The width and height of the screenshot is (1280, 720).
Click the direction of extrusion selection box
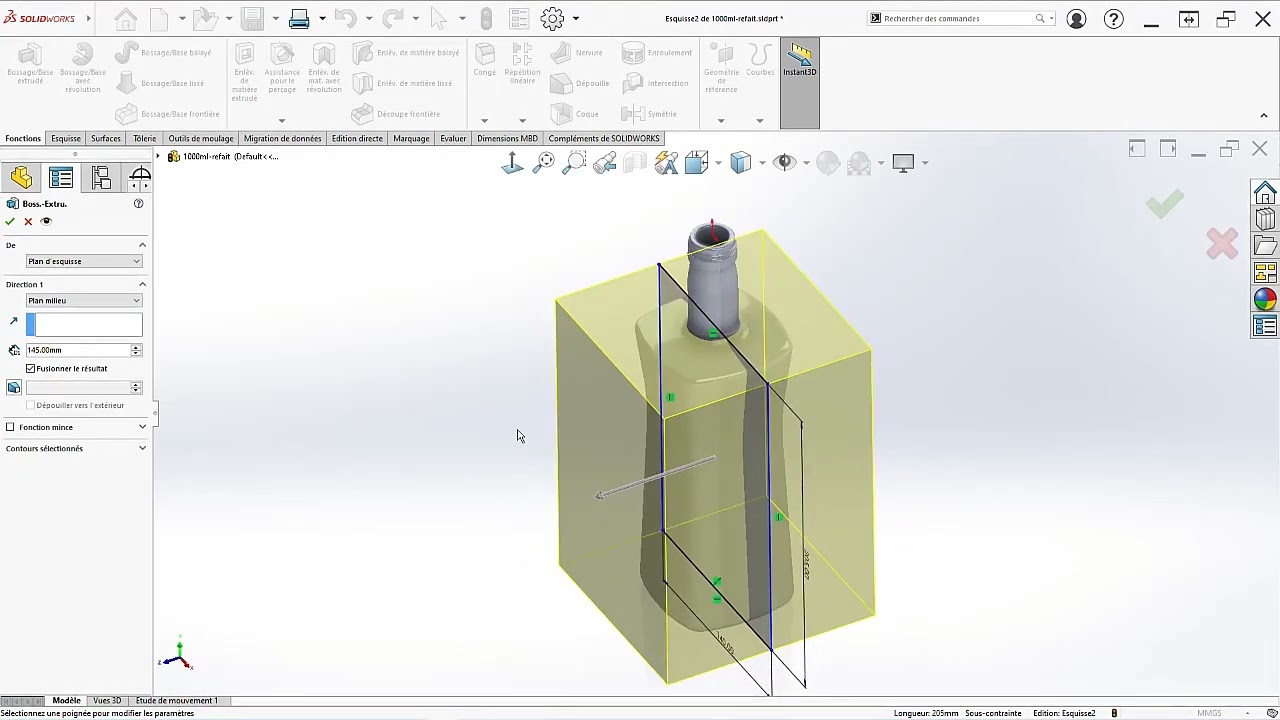pos(84,324)
